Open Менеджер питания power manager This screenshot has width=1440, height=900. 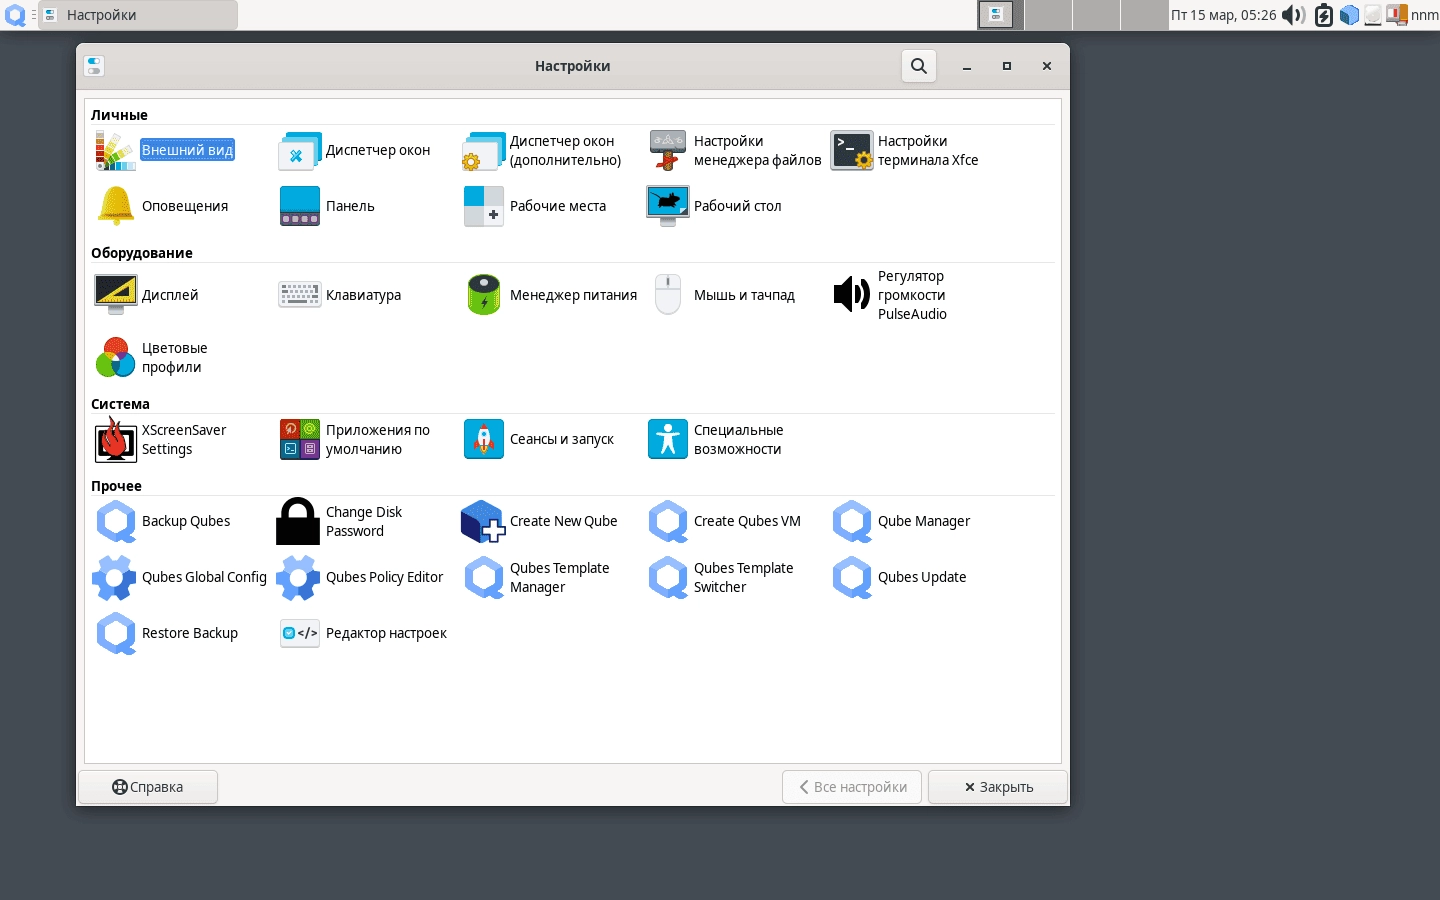tap(551, 295)
